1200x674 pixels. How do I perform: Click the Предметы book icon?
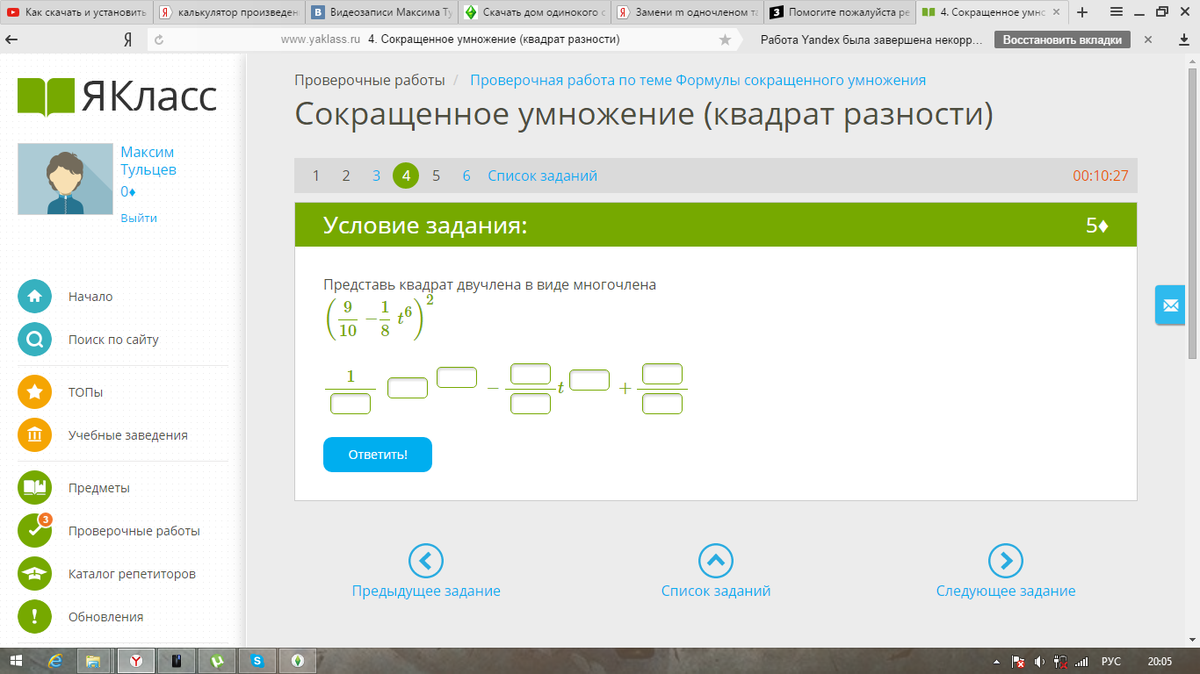point(34,488)
